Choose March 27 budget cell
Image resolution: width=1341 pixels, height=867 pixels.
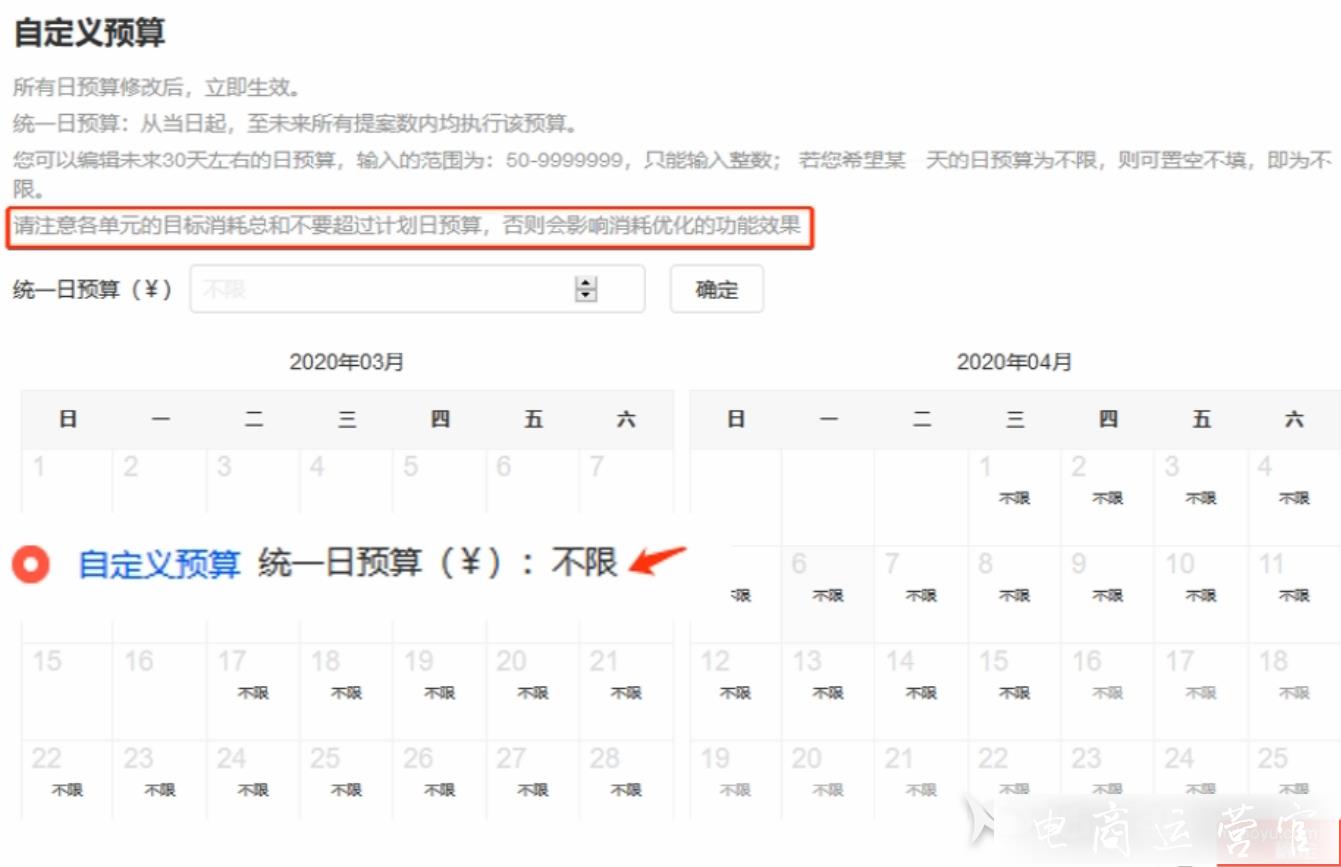[x=532, y=781]
